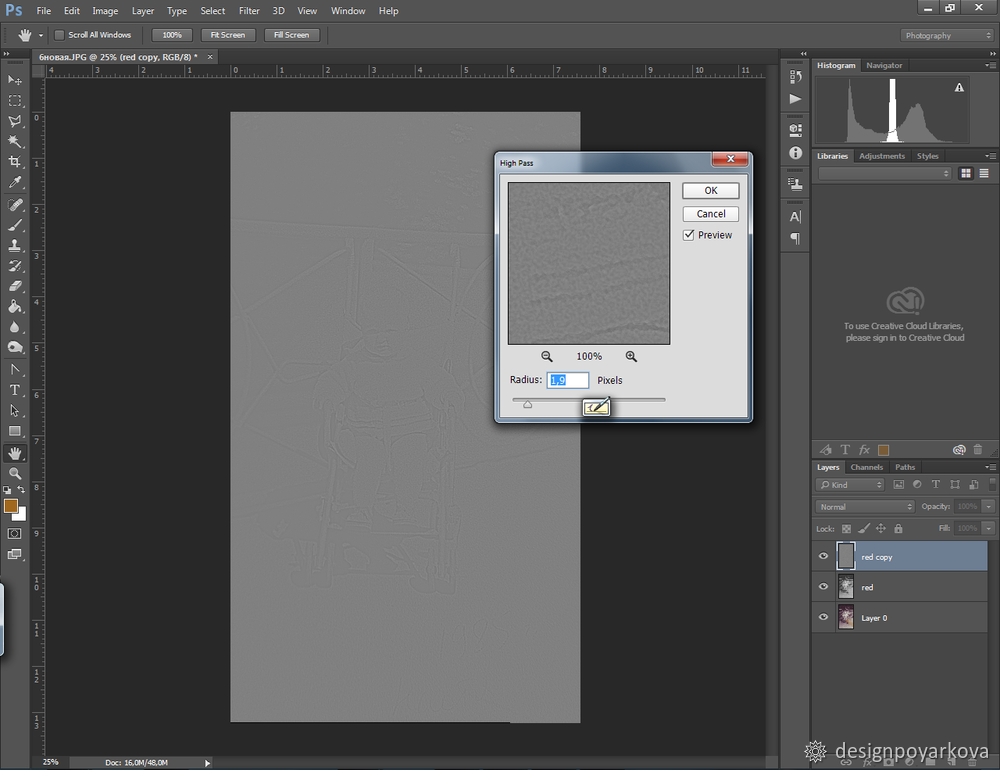Cancel the High Pass dialog
Screen dimensions: 1000x770
click(x=710, y=214)
